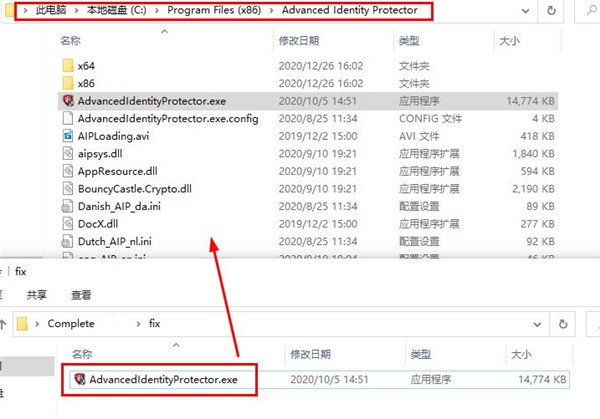Click folder icon in fix window address bar
This screenshot has width=600, height=419.
pos(22,324)
